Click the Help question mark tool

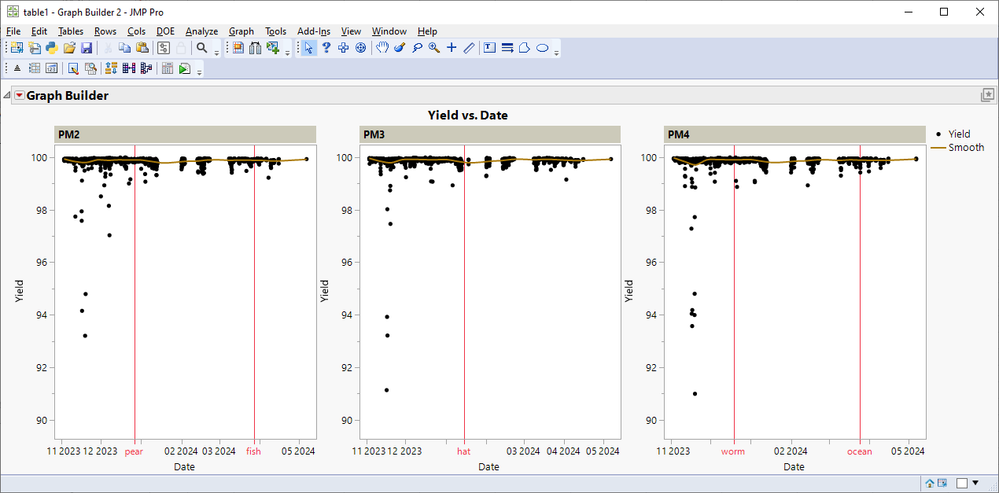point(326,48)
